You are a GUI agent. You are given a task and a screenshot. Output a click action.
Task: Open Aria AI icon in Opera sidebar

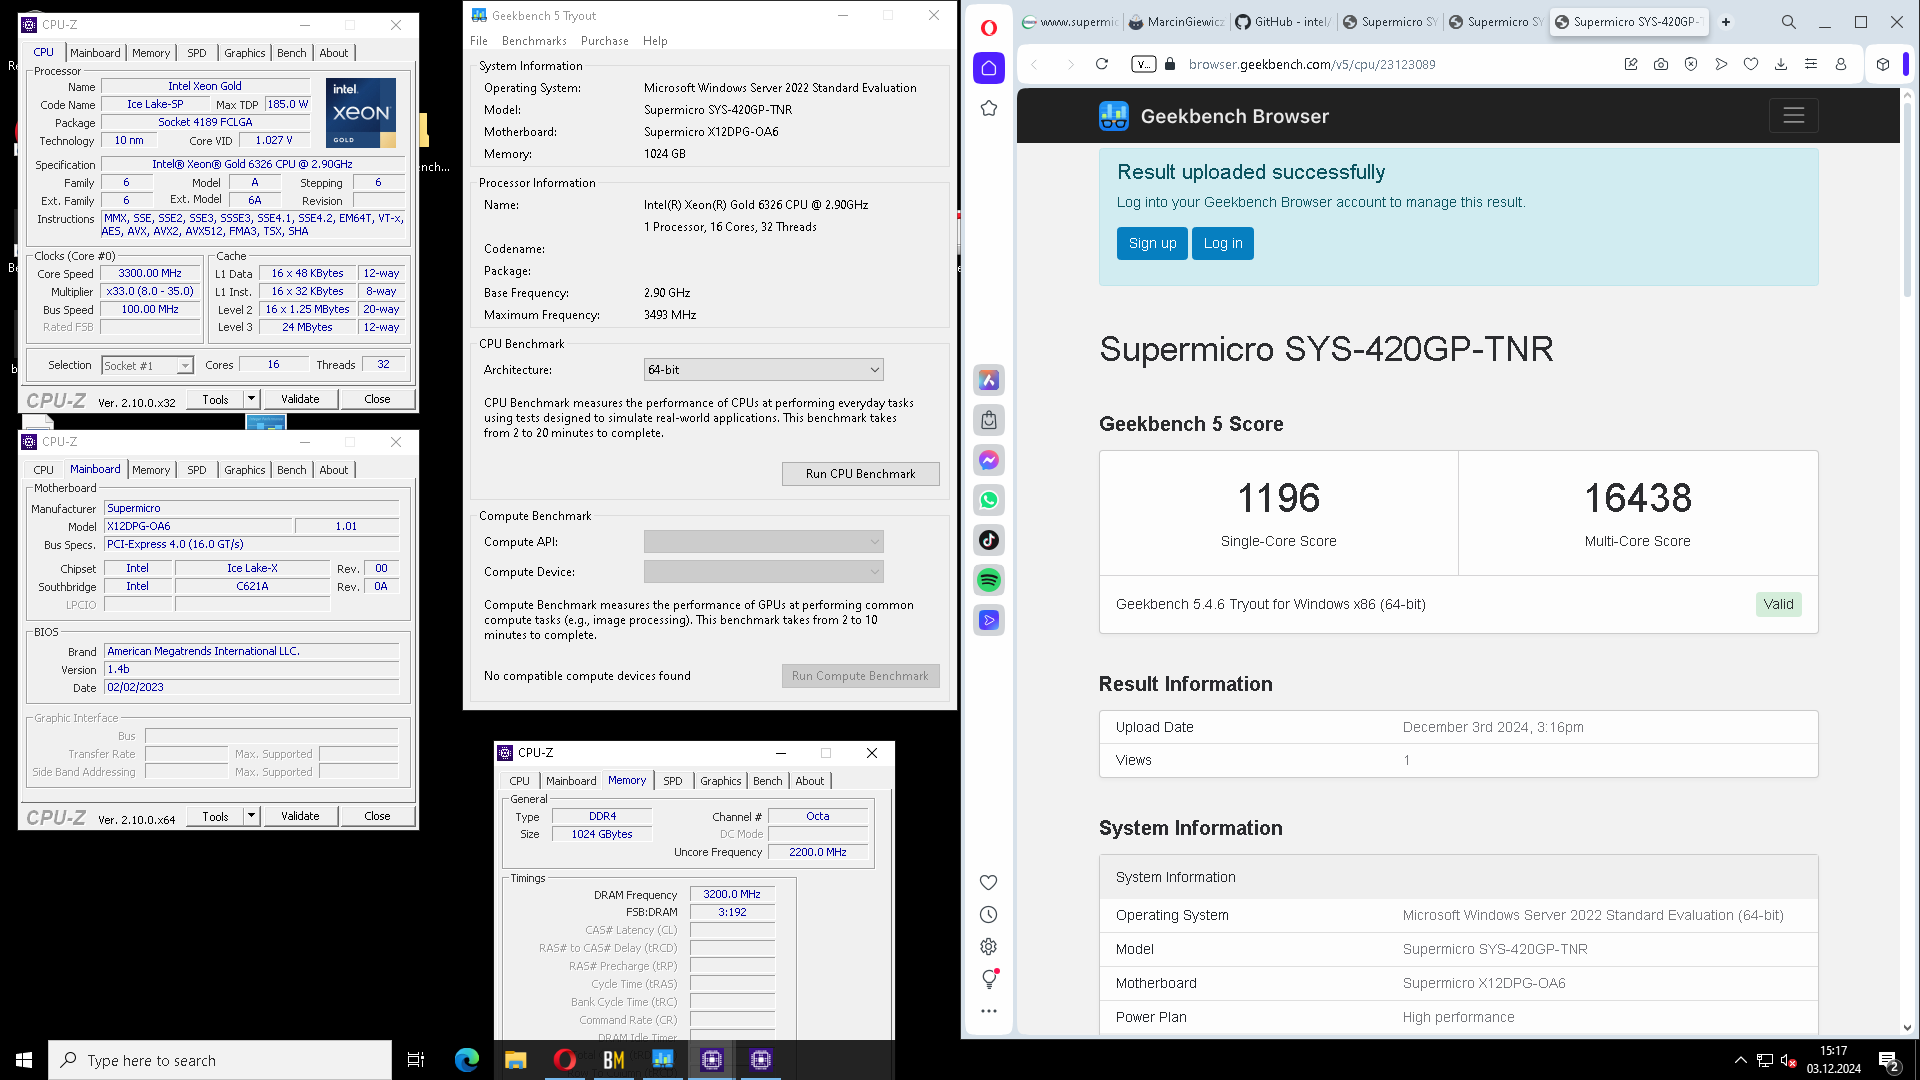coord(988,380)
